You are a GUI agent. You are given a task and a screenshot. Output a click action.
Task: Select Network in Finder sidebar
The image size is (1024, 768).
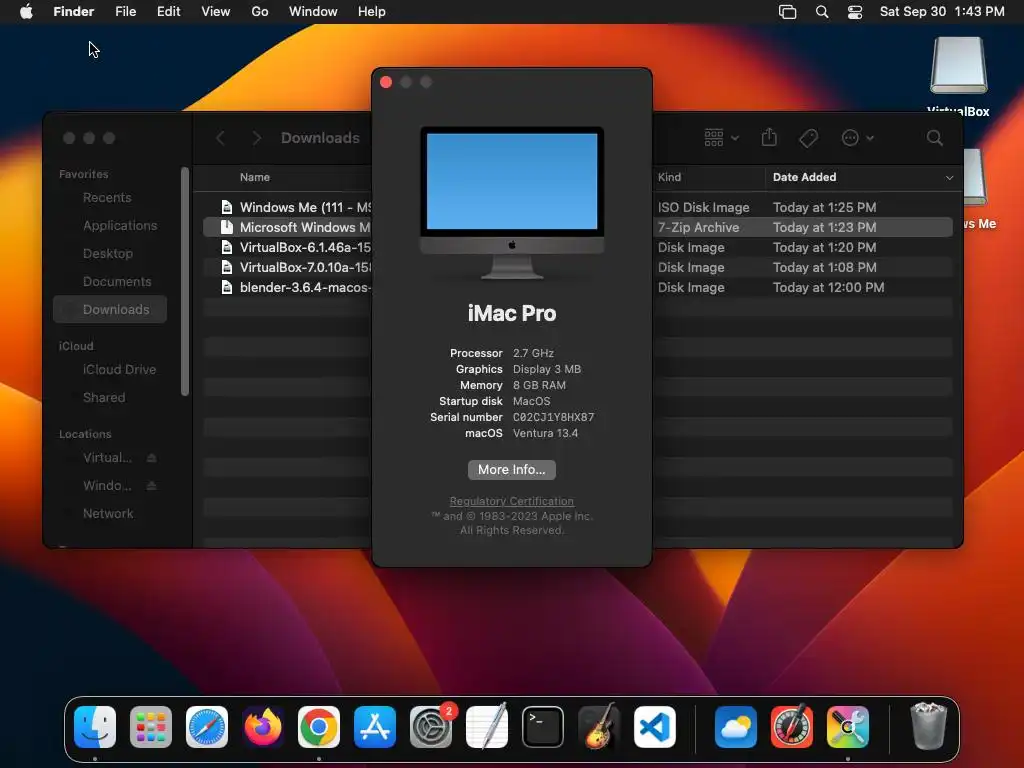click(108, 514)
